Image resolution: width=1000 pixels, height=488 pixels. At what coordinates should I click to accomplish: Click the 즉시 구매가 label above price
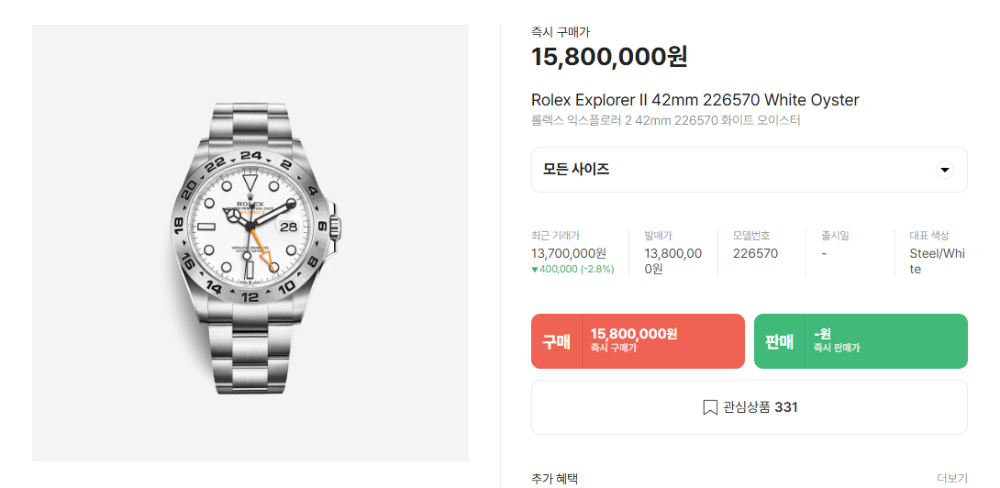(560, 33)
